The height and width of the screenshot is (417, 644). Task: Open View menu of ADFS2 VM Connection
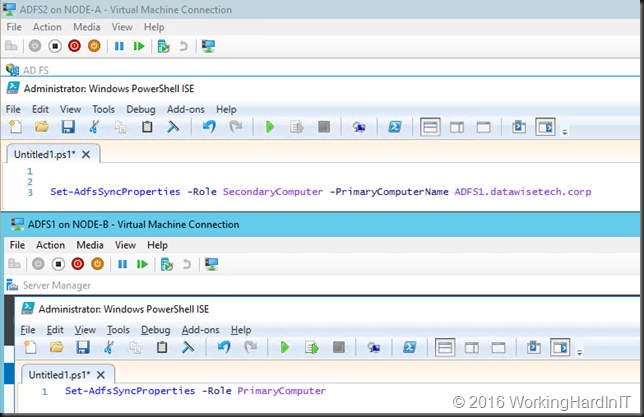(122, 27)
